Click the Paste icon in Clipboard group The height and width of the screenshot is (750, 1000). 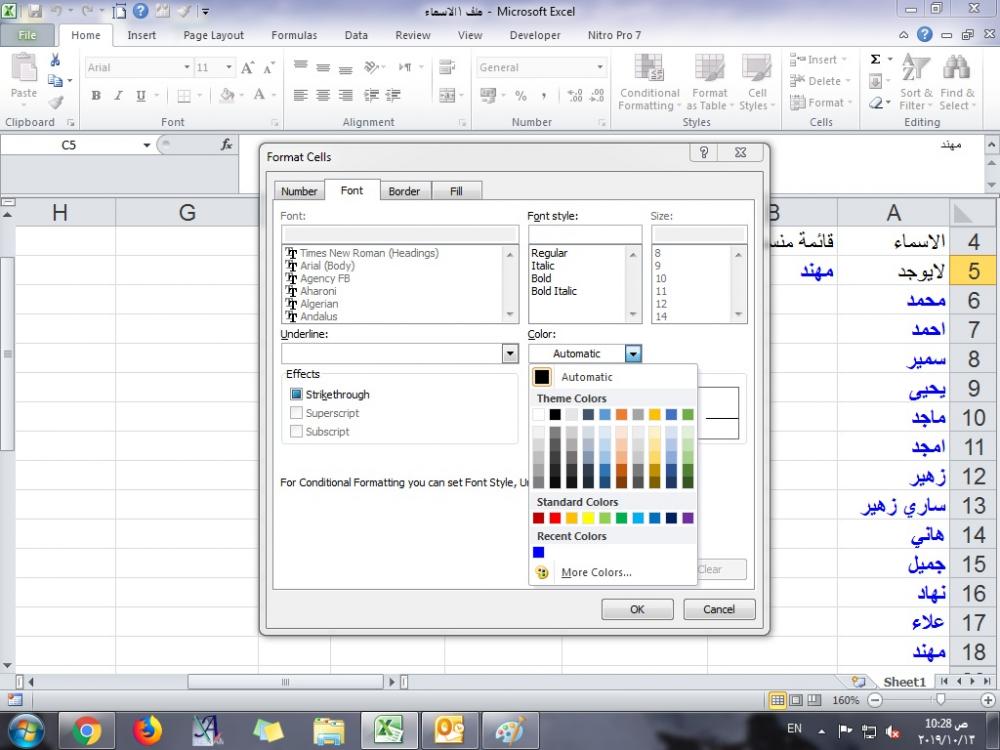pos(24,68)
